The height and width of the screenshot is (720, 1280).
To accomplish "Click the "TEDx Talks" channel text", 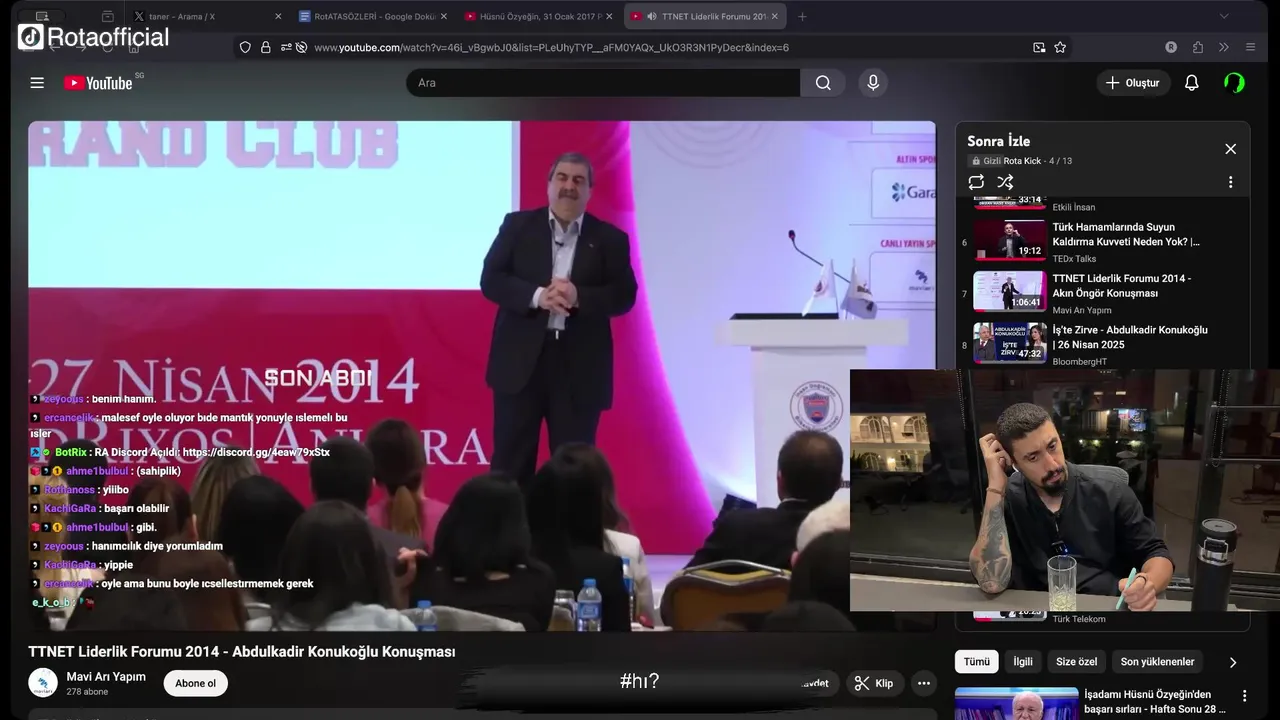I will click(x=1074, y=259).
